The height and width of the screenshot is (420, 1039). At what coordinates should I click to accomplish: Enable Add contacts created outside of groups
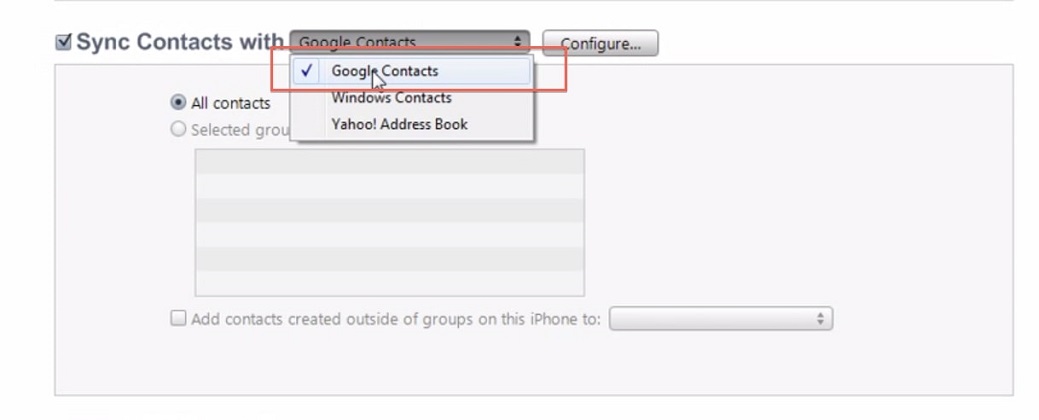pyautogui.click(x=178, y=319)
